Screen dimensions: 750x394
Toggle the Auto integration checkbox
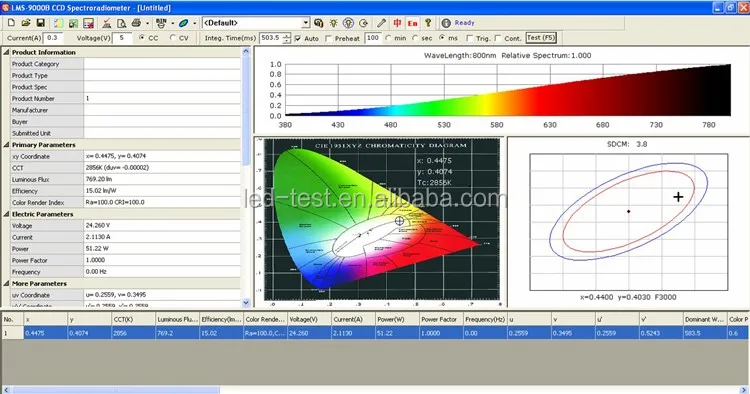298,38
